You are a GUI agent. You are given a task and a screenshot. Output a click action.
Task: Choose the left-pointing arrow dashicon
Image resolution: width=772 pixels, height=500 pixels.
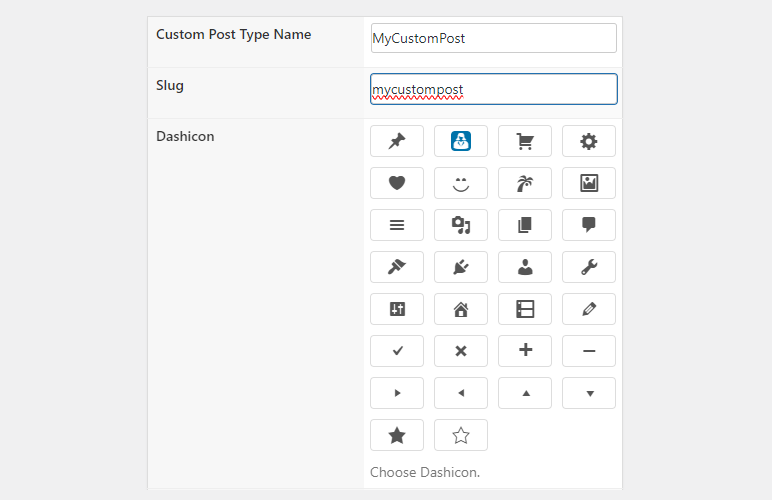[461, 393]
